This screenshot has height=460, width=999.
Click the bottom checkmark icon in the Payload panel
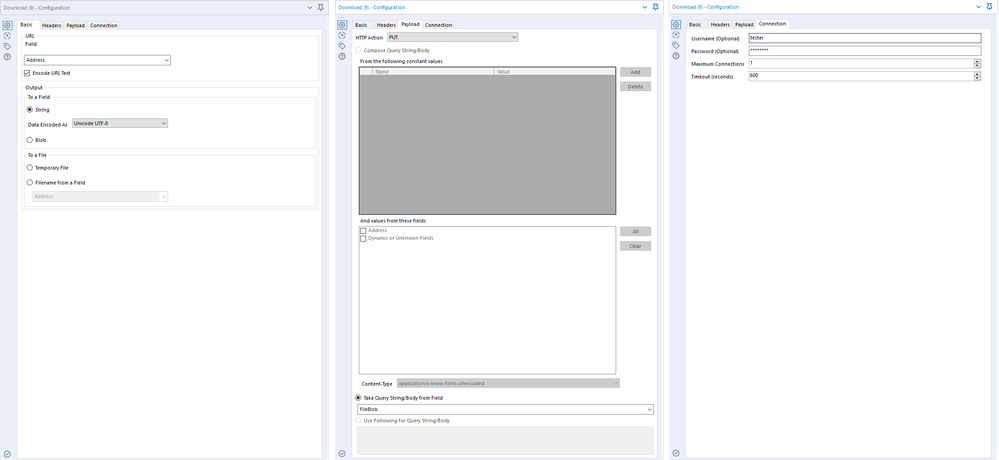[342, 453]
